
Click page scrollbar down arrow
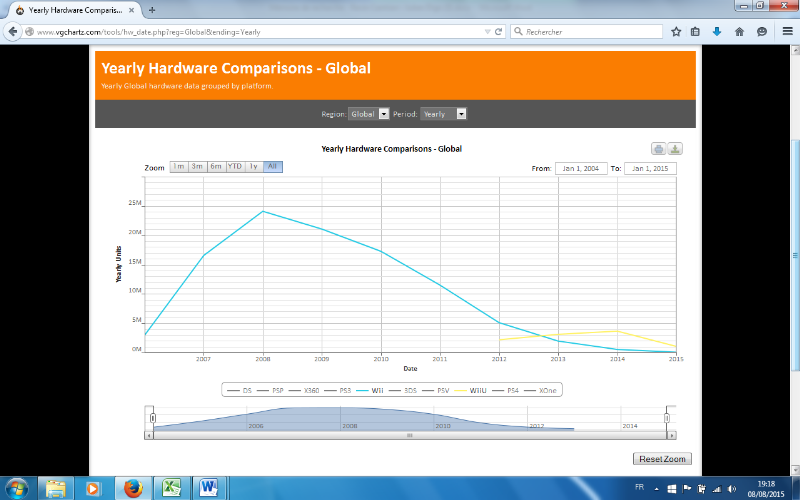click(x=795, y=470)
